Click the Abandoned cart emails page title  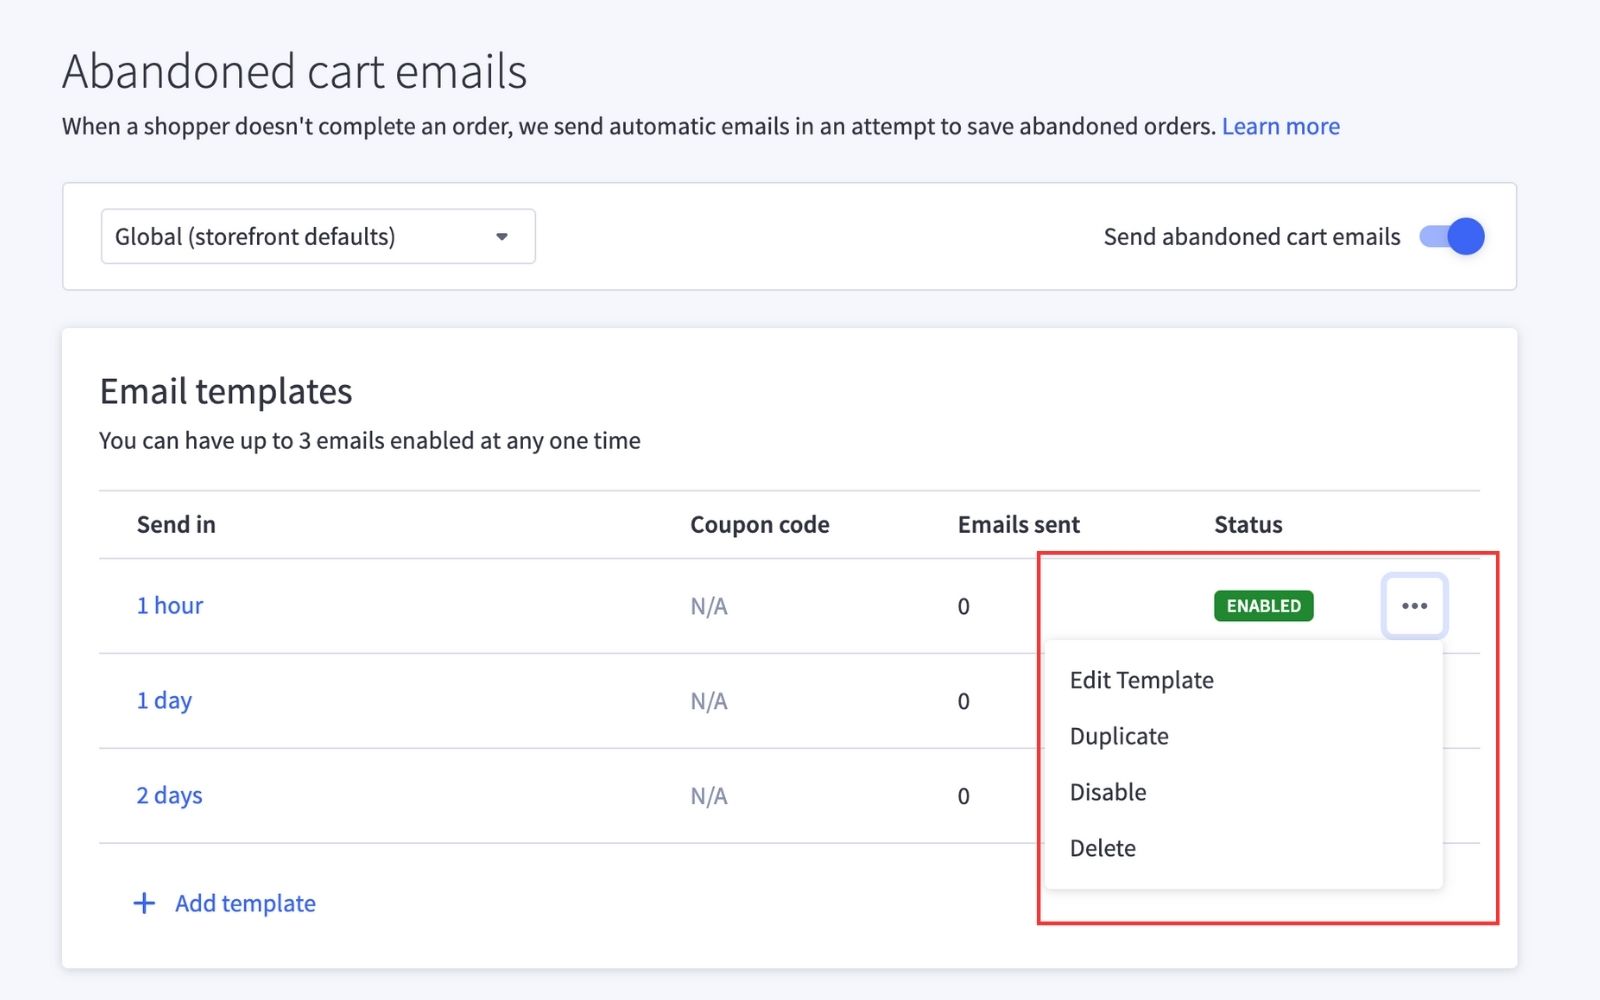pos(295,72)
